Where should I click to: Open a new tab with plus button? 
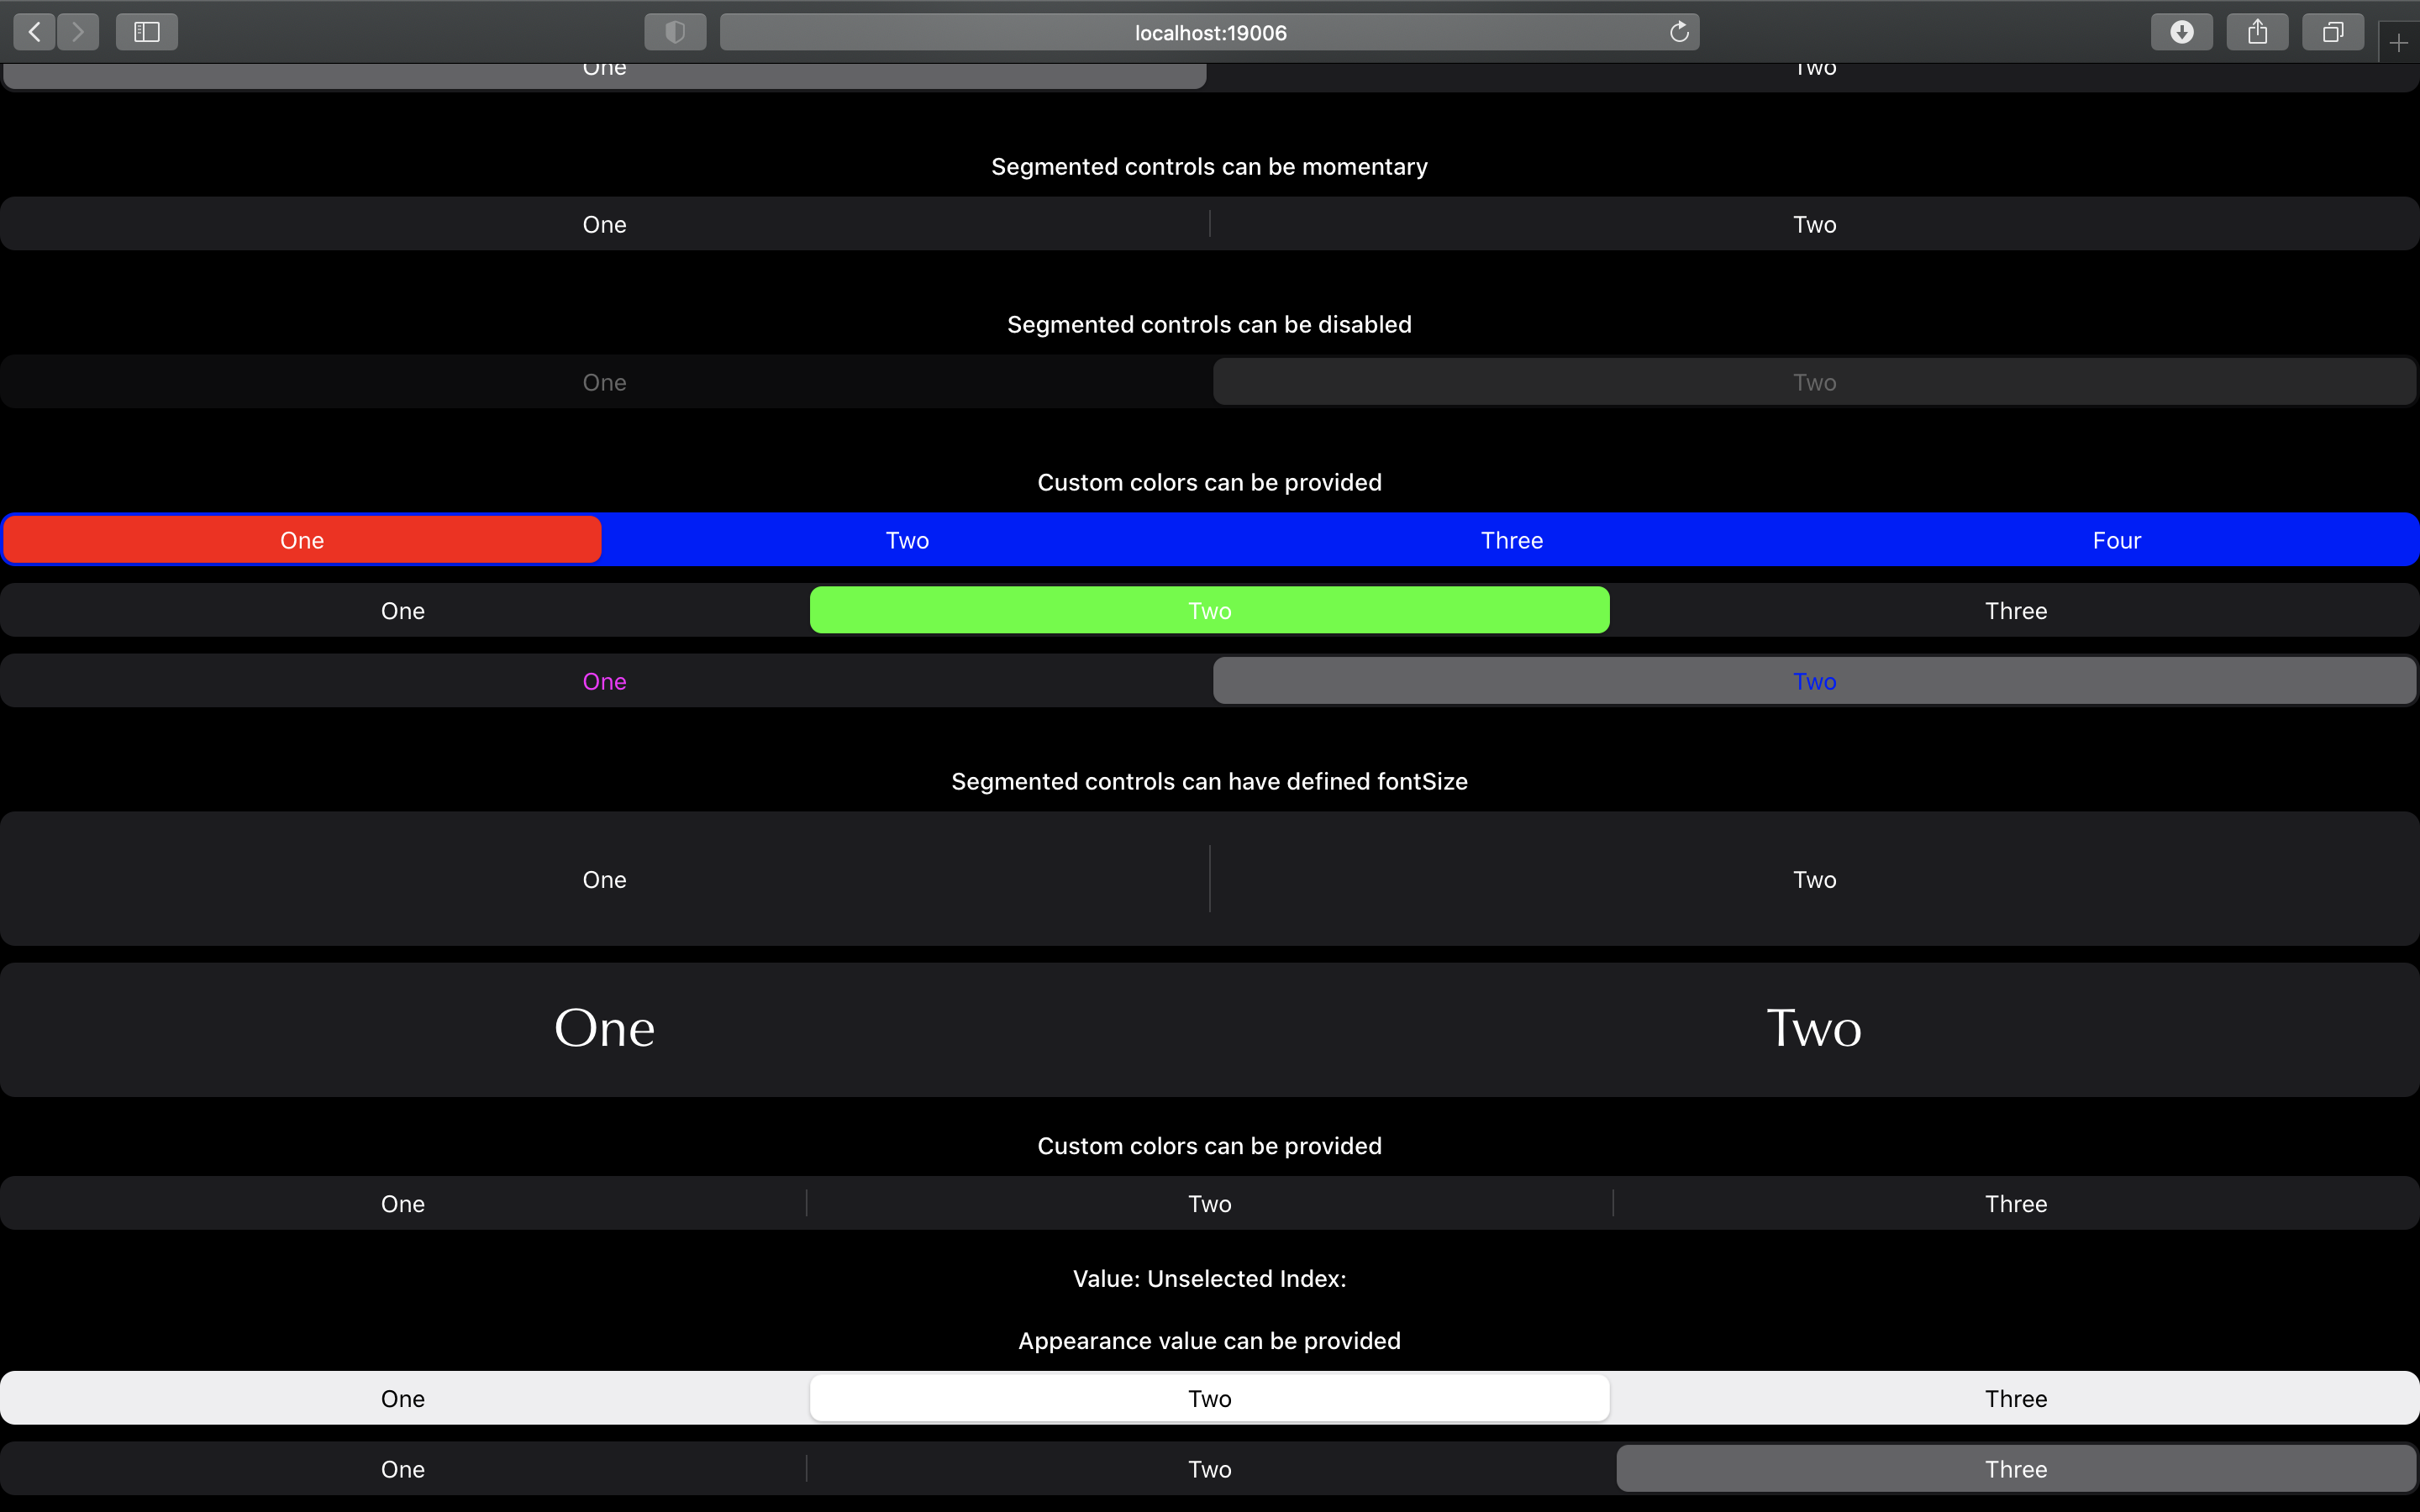[2398, 43]
